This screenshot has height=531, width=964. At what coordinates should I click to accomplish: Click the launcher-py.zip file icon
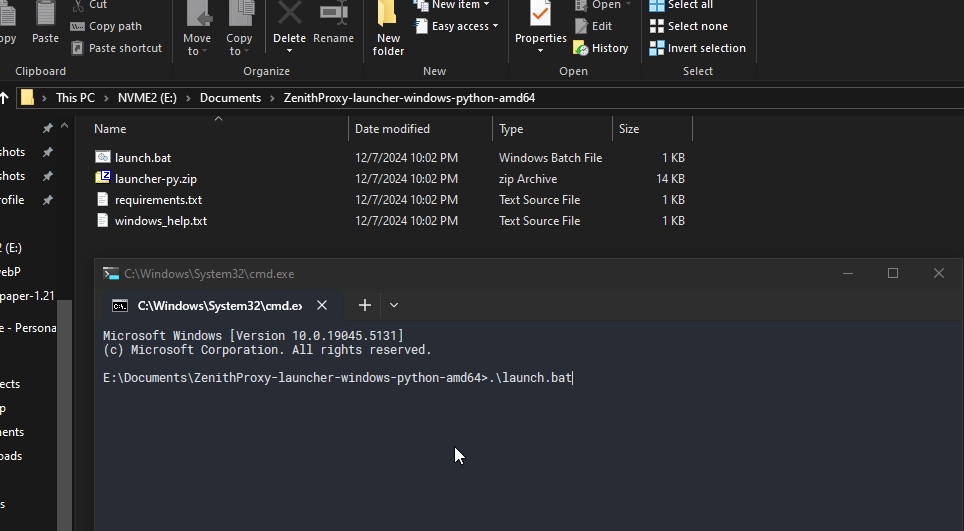coord(102,178)
